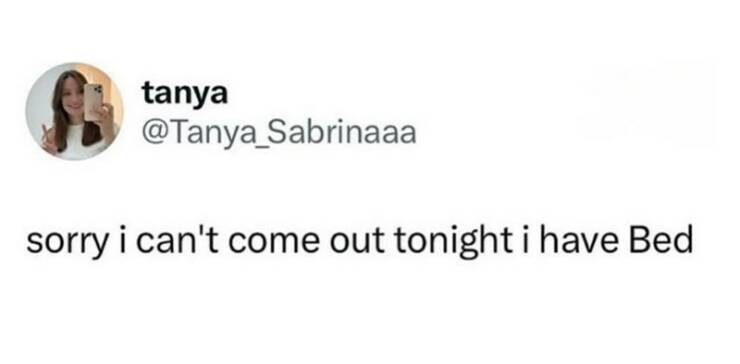740x364 pixels.
Task: Click the peace-sign hand in the avatar
Action: click(x=49, y=138)
